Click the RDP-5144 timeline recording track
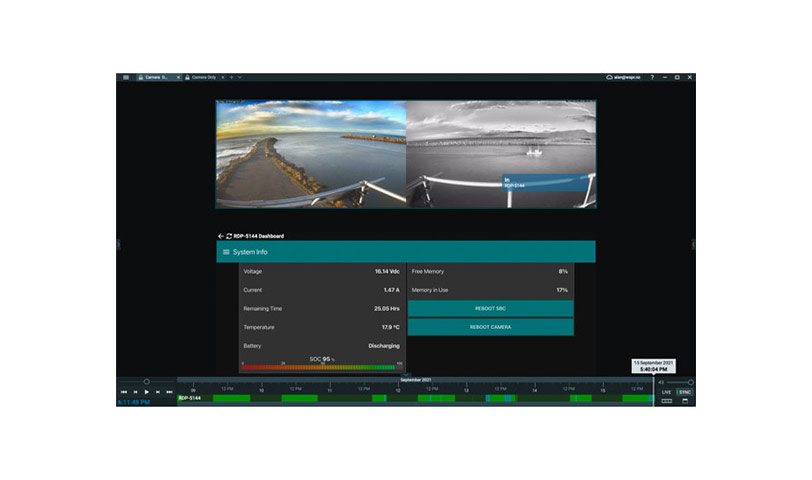 tap(415, 398)
